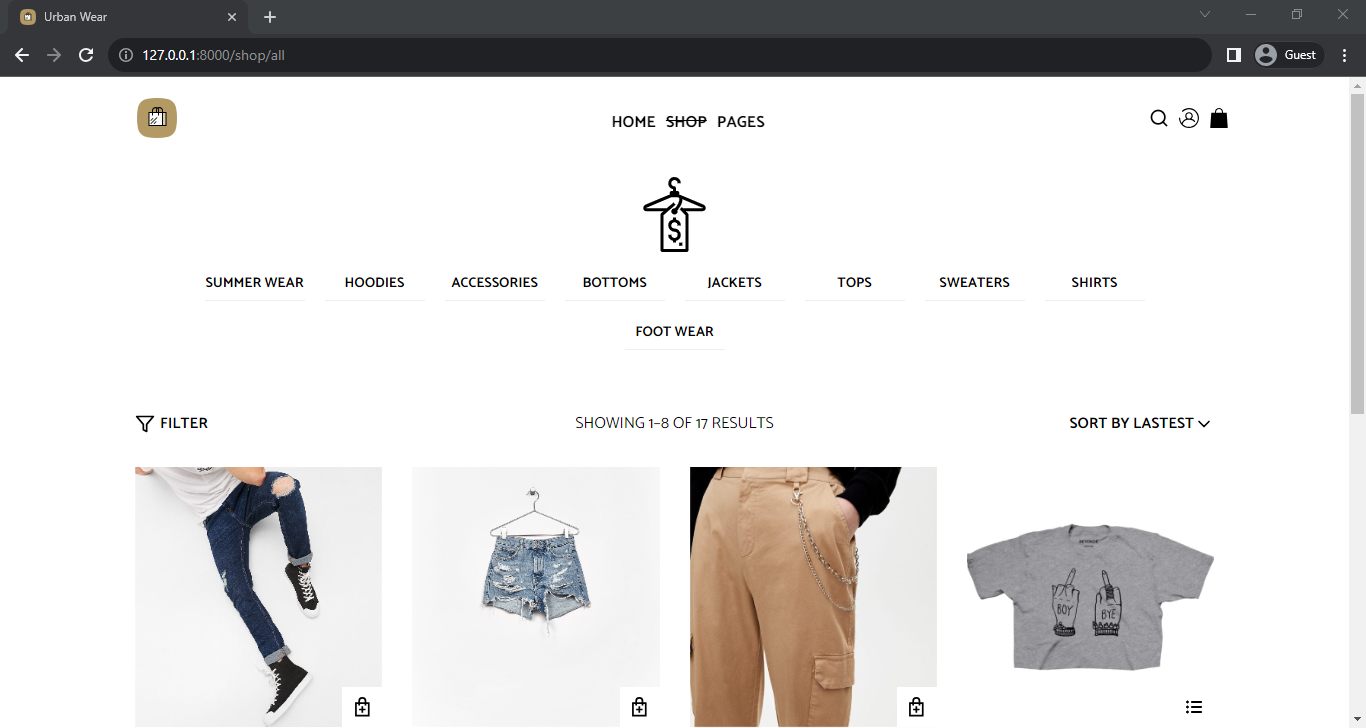Add the blue ripped jeans to cart
Viewport: 1366px width, 728px height.
coord(362,707)
